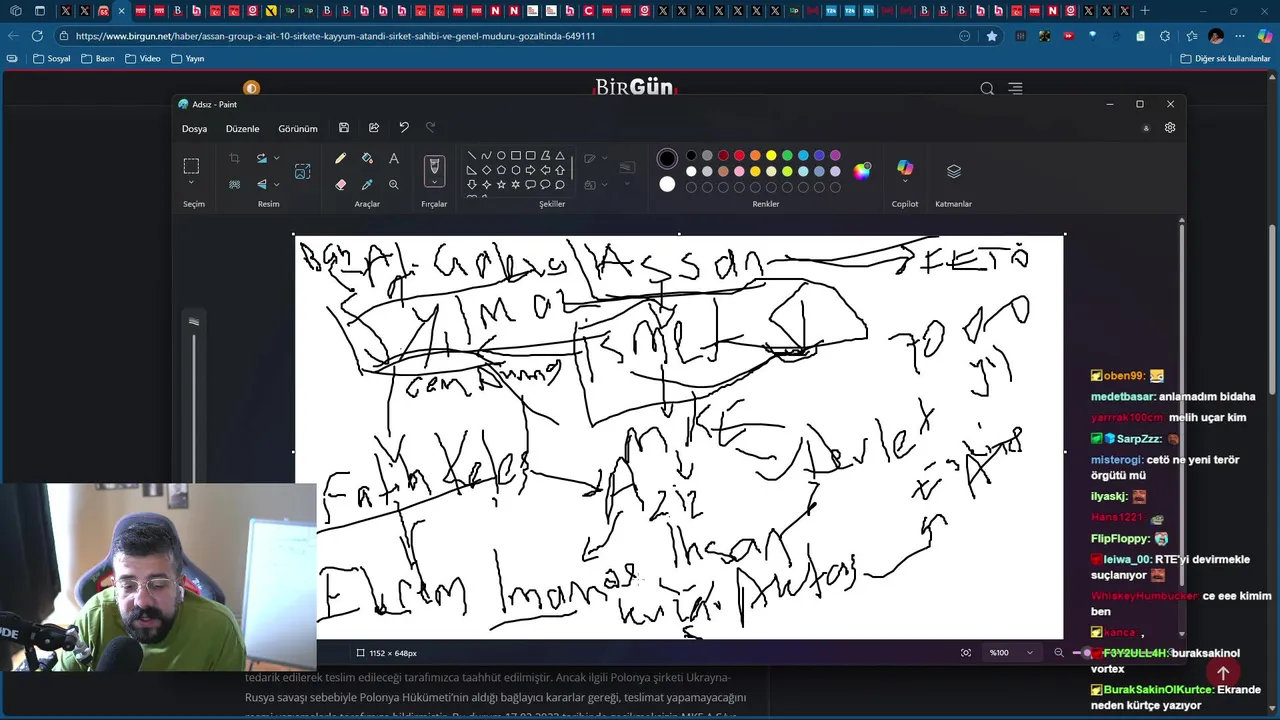Expand the Selection tool dropdown arrow

coord(191,183)
